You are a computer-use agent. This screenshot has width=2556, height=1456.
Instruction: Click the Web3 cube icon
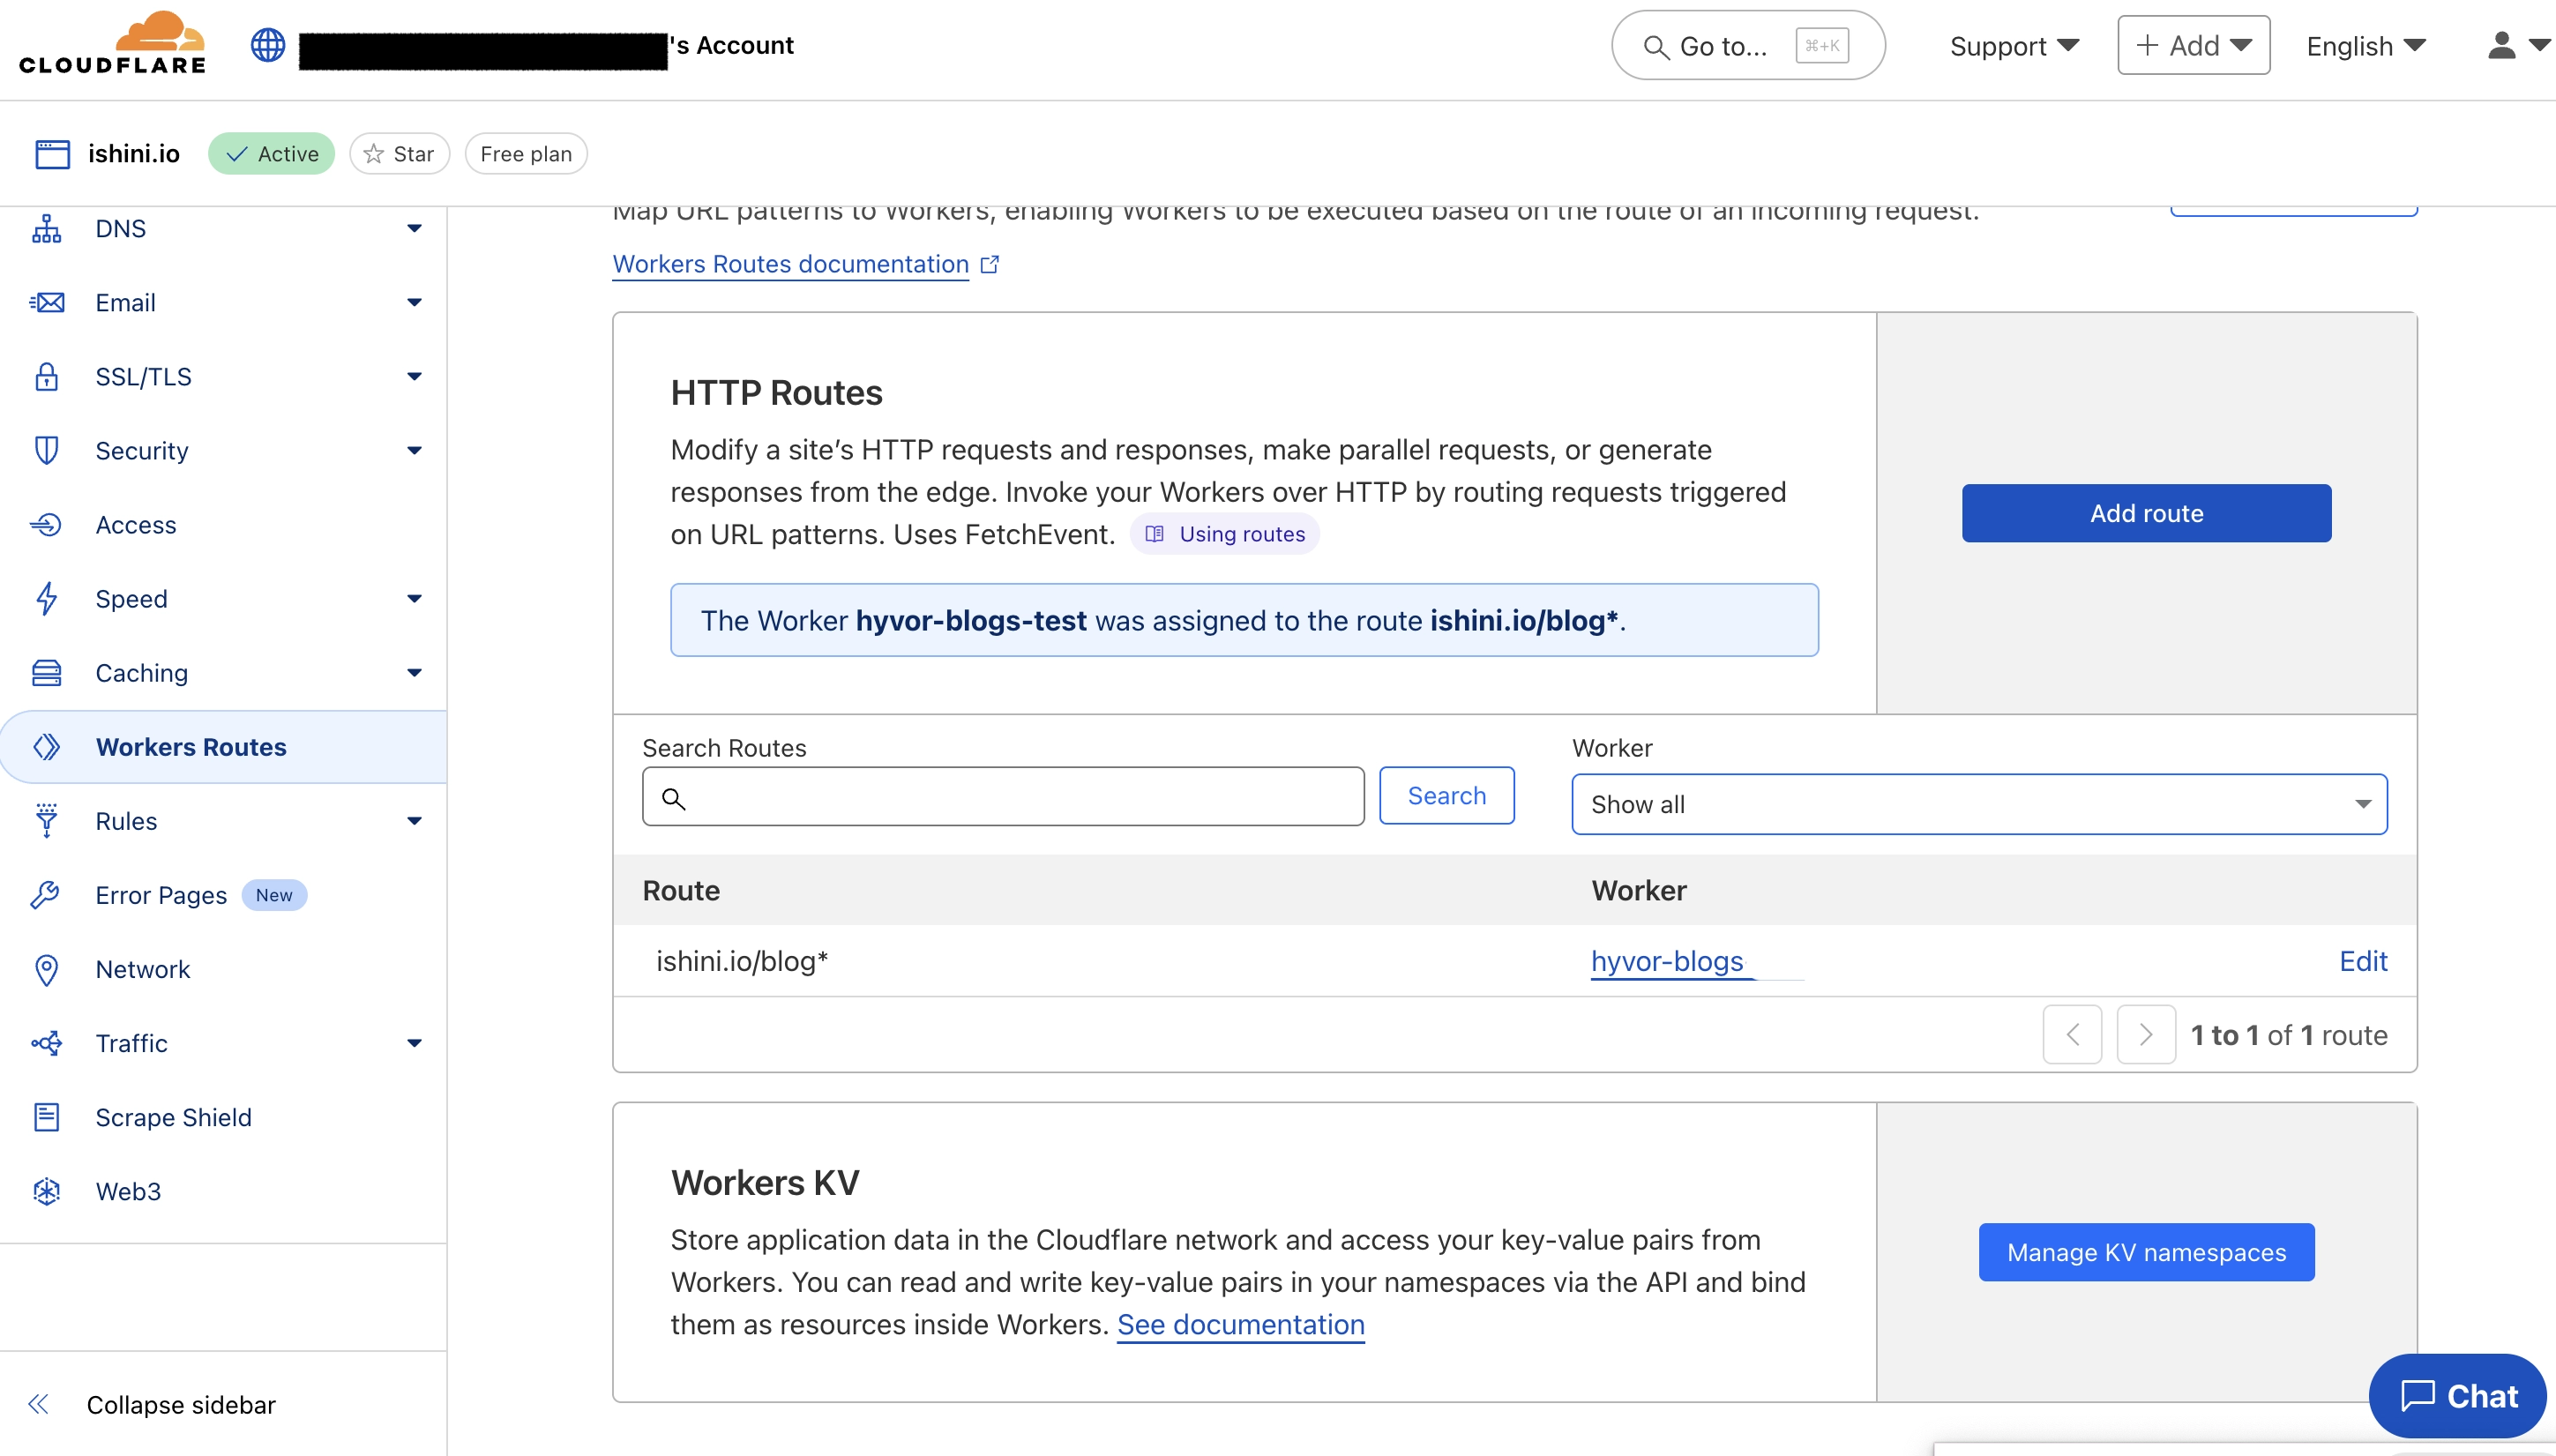click(x=47, y=1191)
